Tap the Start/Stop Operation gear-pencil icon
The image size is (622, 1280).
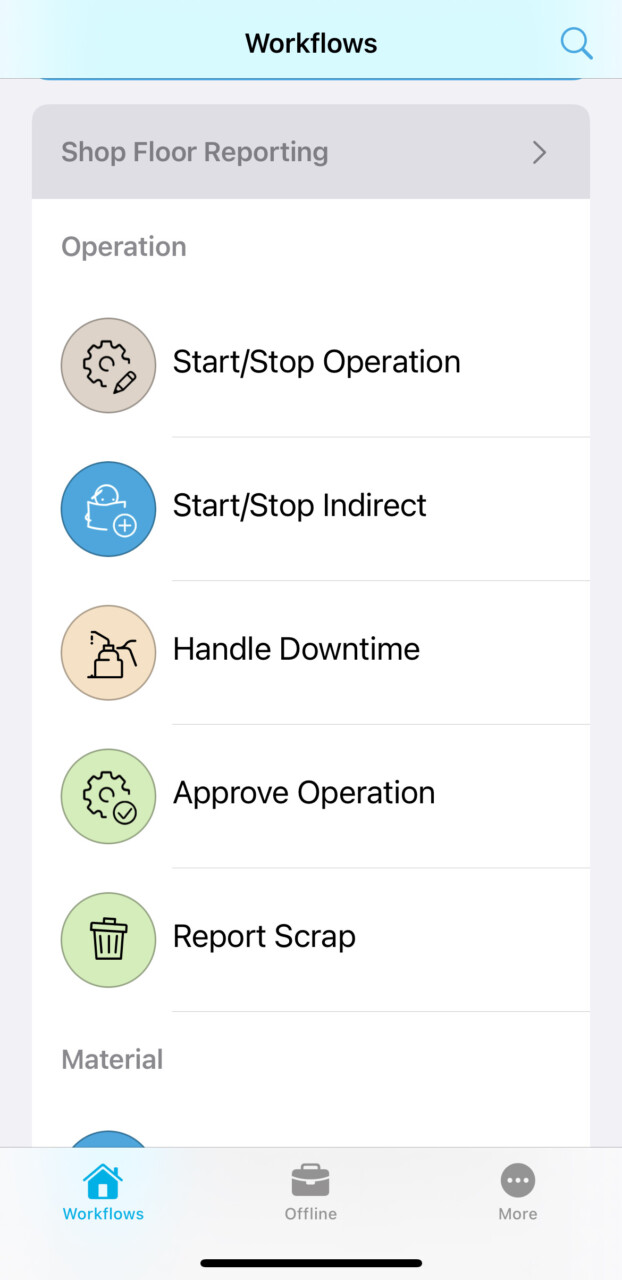tap(108, 365)
